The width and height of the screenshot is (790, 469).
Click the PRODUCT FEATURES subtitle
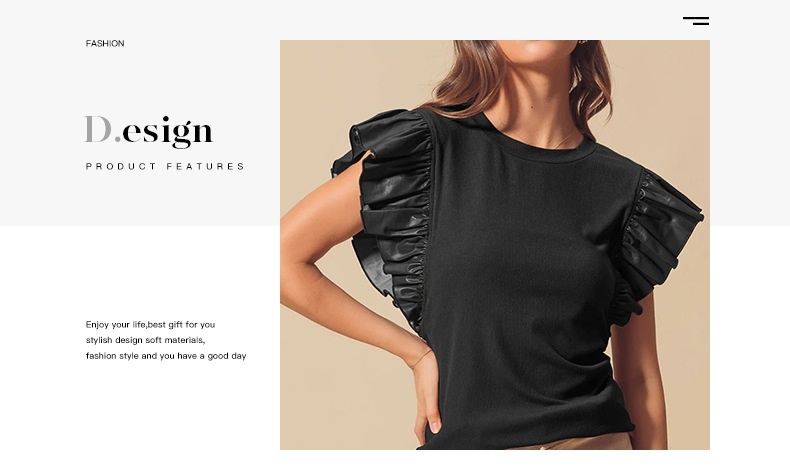pos(165,166)
